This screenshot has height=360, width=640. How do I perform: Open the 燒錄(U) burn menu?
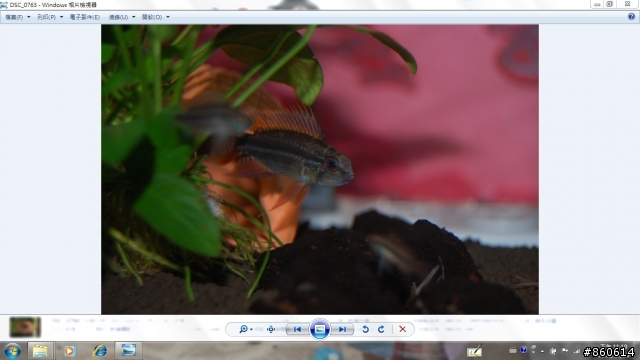pyautogui.click(x=121, y=17)
